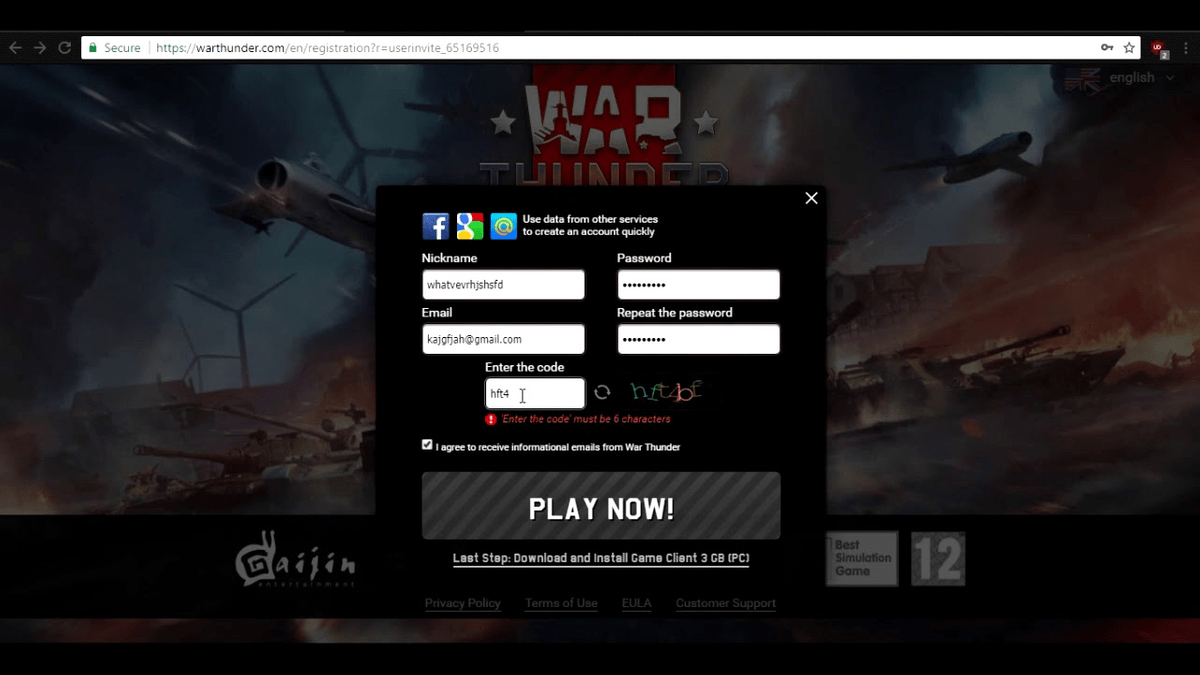
Task: Open the Privacy Policy page
Action: coord(462,603)
